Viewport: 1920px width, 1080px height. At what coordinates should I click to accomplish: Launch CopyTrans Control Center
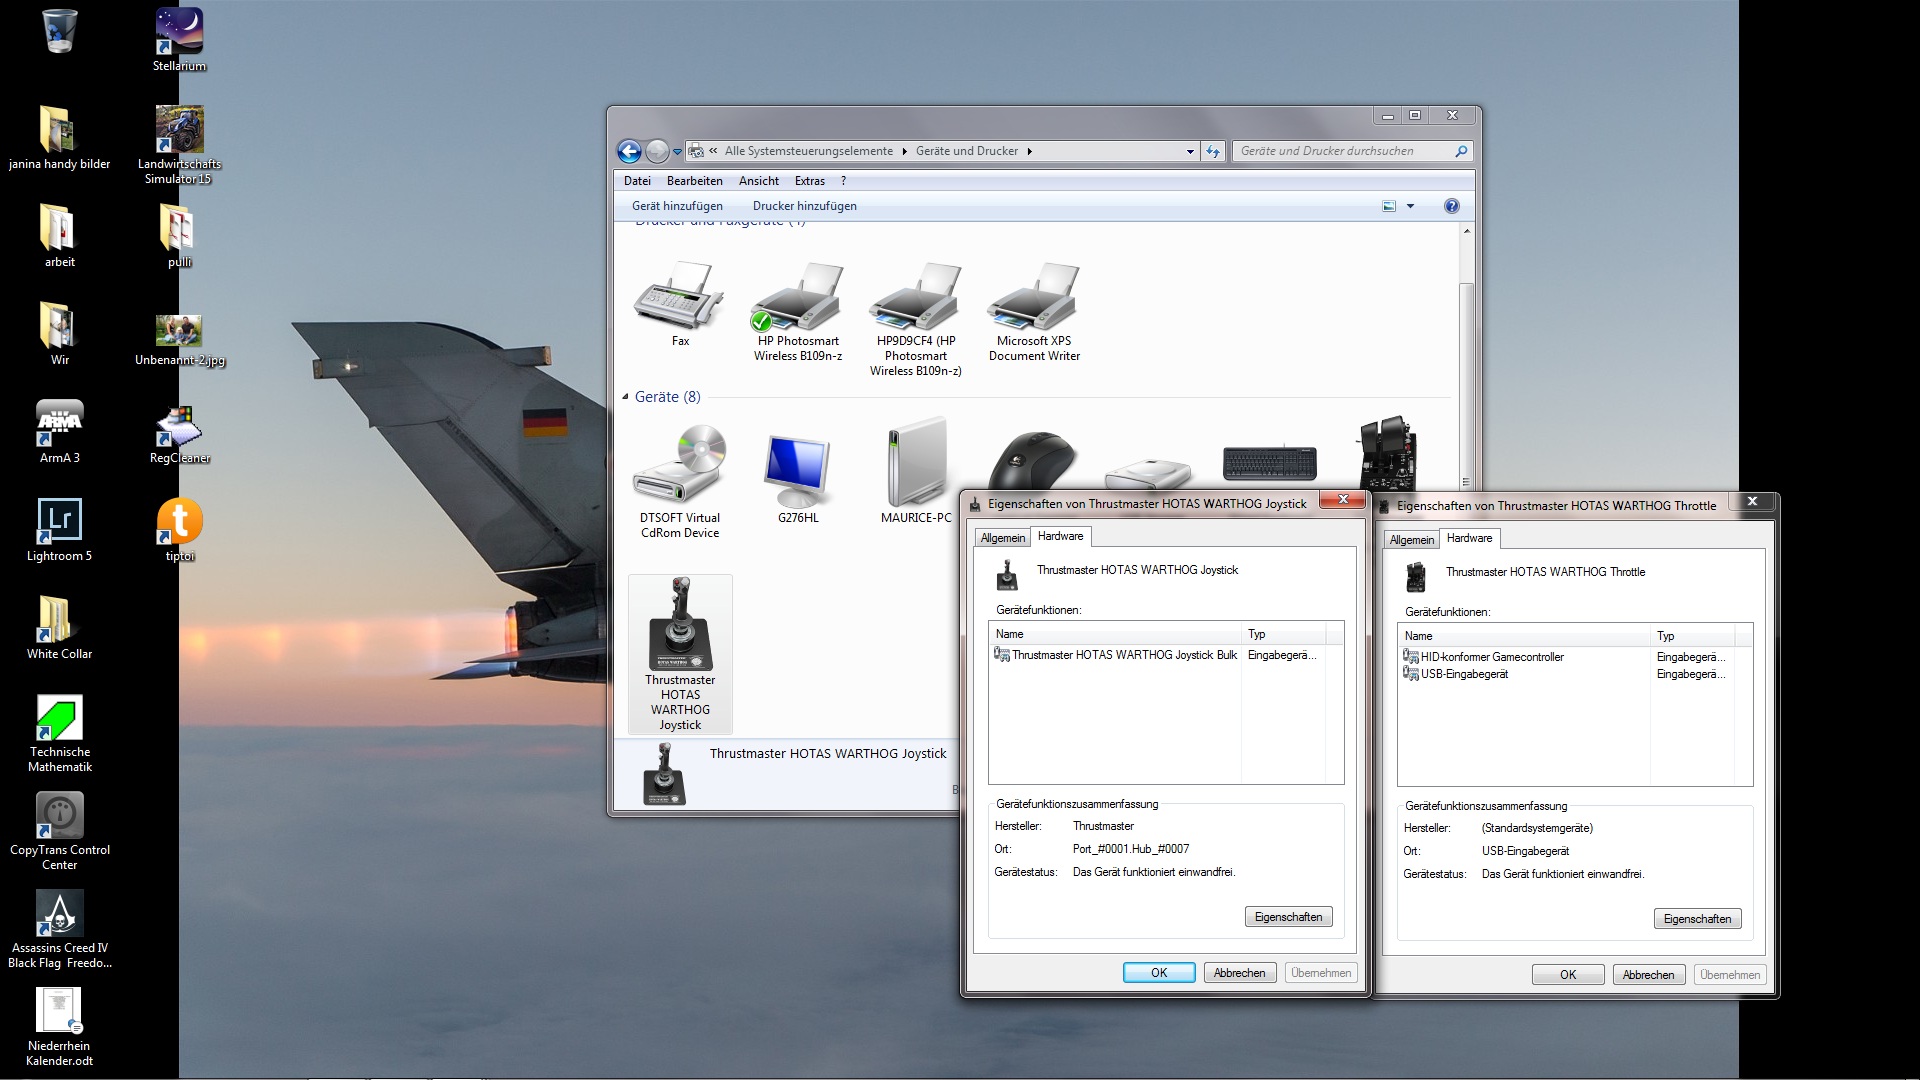pyautogui.click(x=59, y=831)
